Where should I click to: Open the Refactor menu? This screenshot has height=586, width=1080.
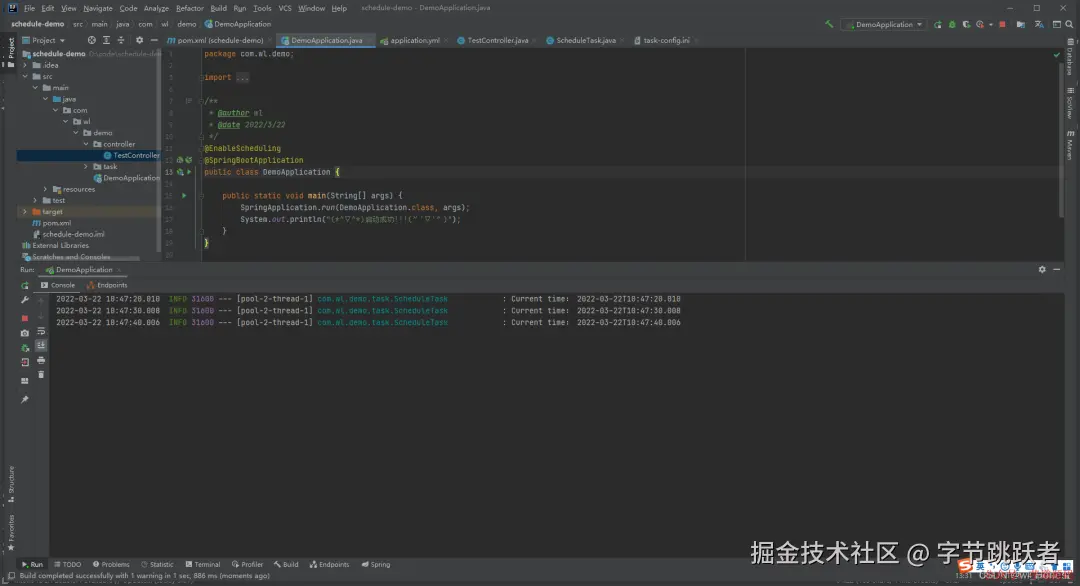[189, 8]
